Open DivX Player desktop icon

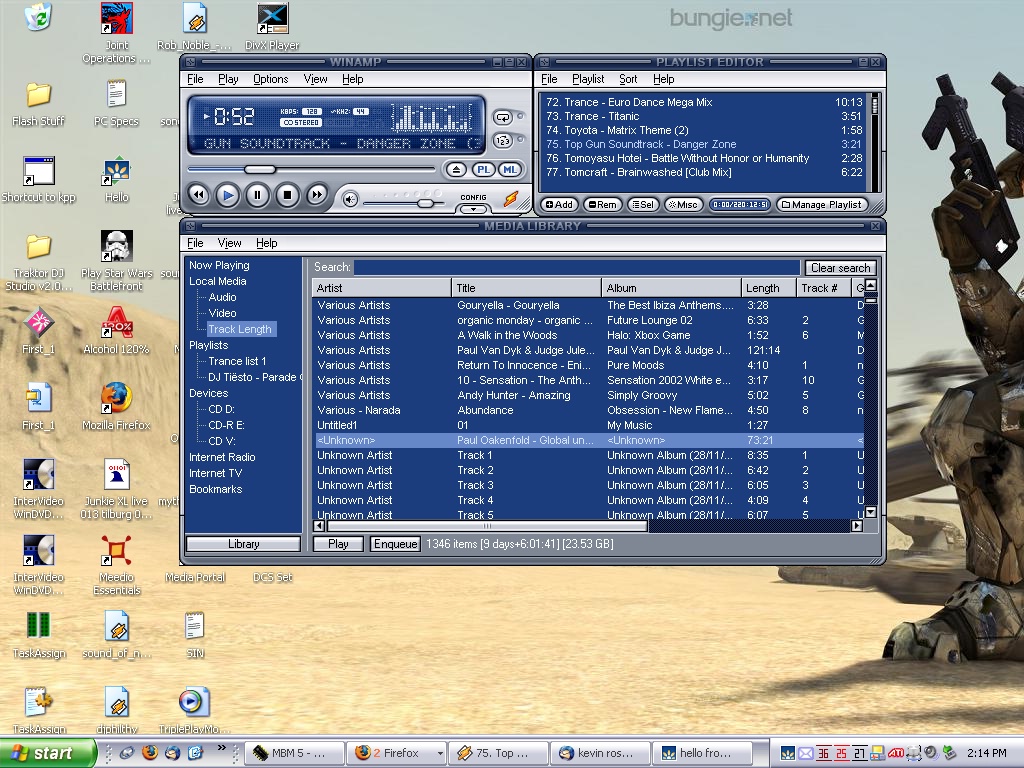click(272, 26)
